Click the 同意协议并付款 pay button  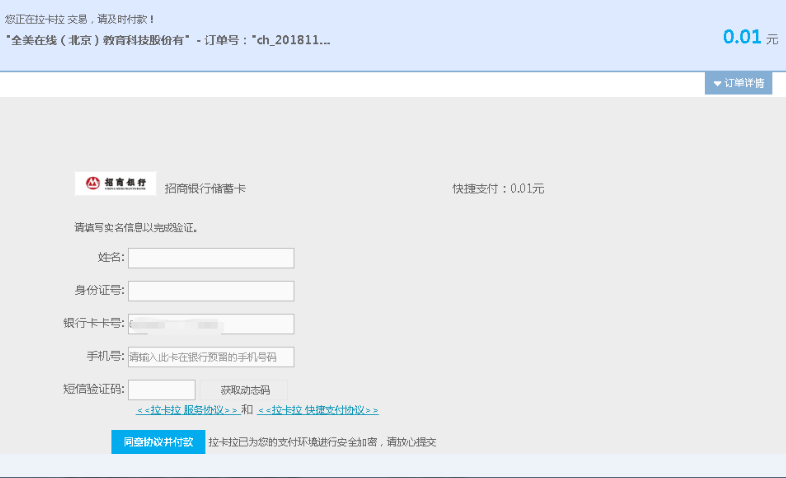158,442
